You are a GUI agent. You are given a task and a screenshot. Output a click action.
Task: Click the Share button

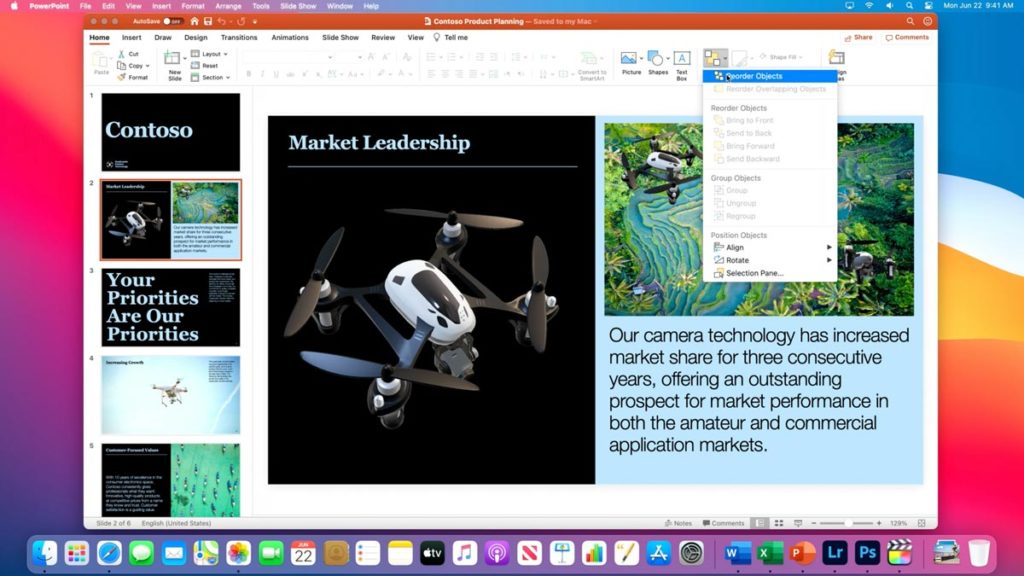coord(858,38)
